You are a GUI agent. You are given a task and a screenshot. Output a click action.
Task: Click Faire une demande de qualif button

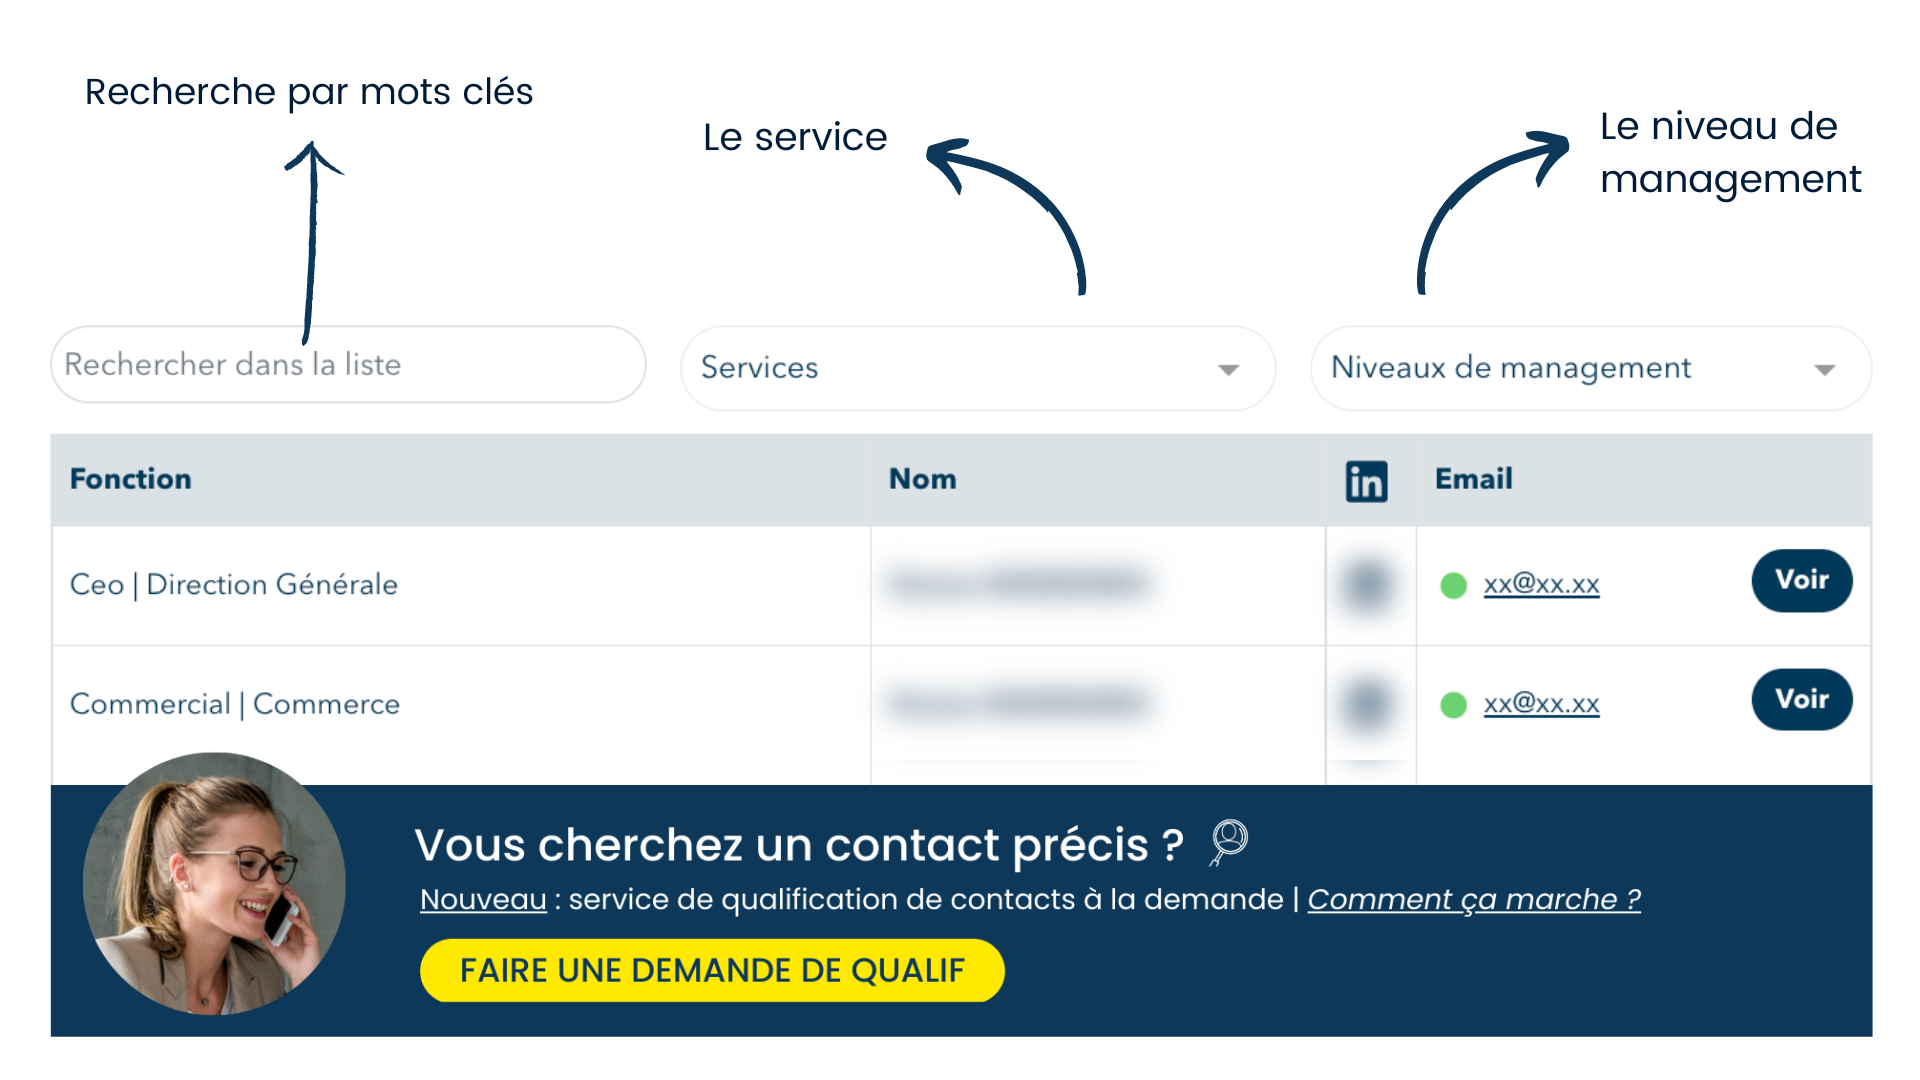pyautogui.click(x=712, y=970)
